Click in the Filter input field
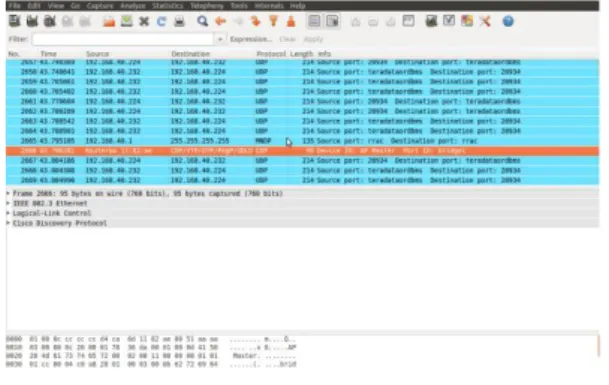The image size is (609, 385). (123, 39)
